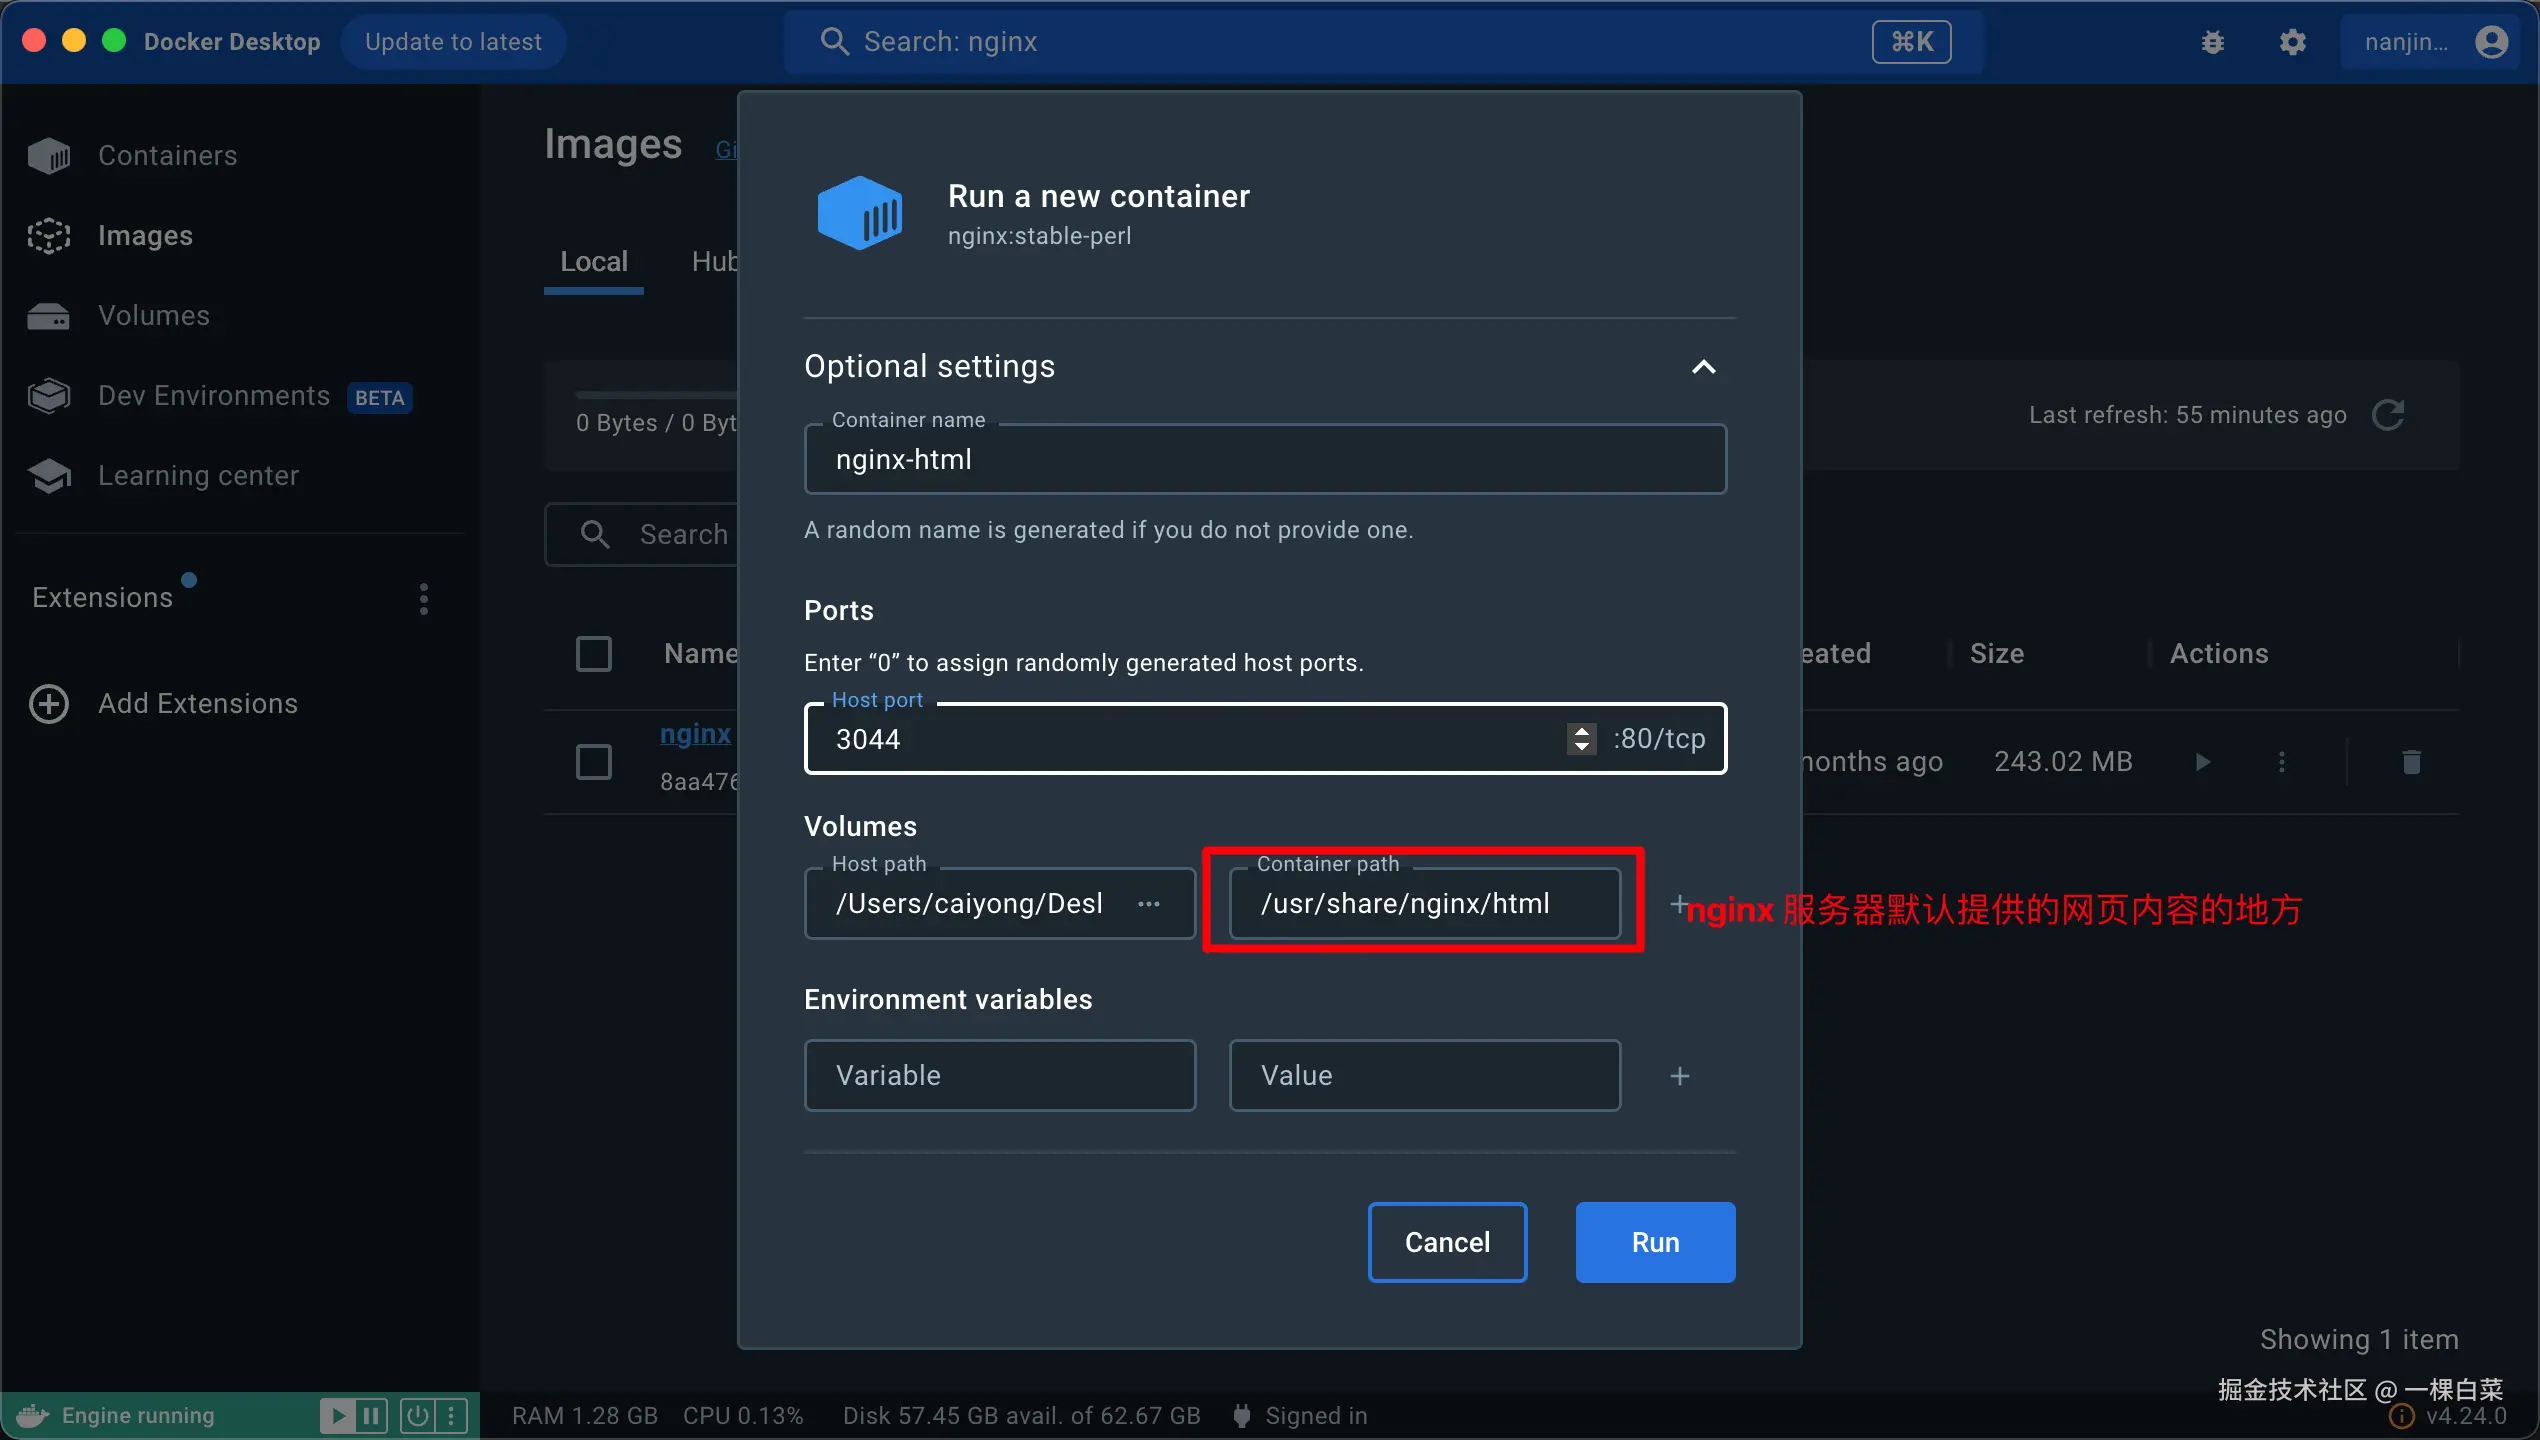Switch to the Local tab
This screenshot has width=2540, height=1440.
pyautogui.click(x=594, y=262)
